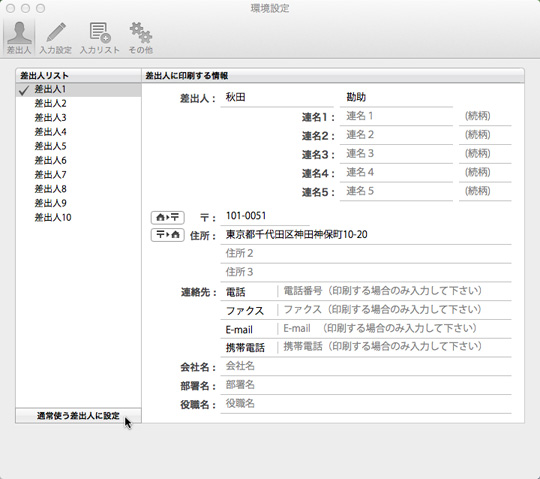
Task: Select 差出人1 with checkmark in list
Action: click(x=79, y=90)
